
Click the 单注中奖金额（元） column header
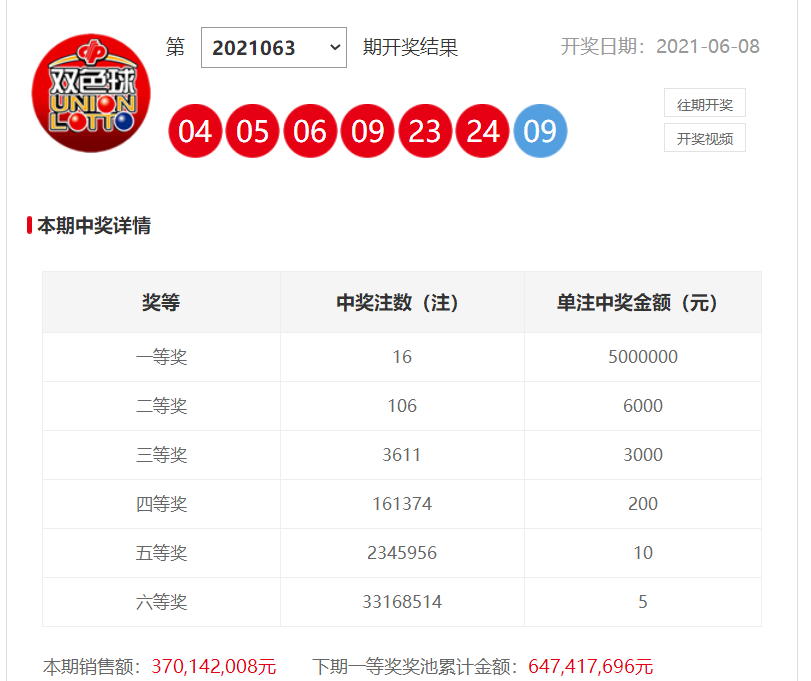[x=642, y=303]
